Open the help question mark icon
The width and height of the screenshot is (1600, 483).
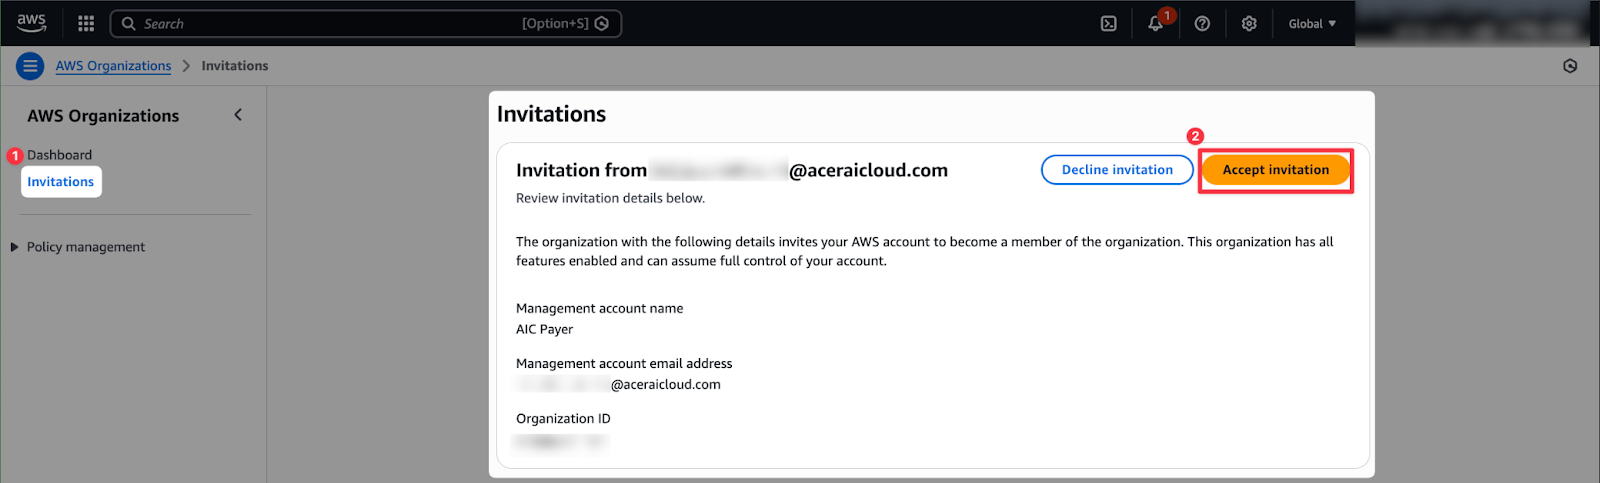(x=1202, y=23)
